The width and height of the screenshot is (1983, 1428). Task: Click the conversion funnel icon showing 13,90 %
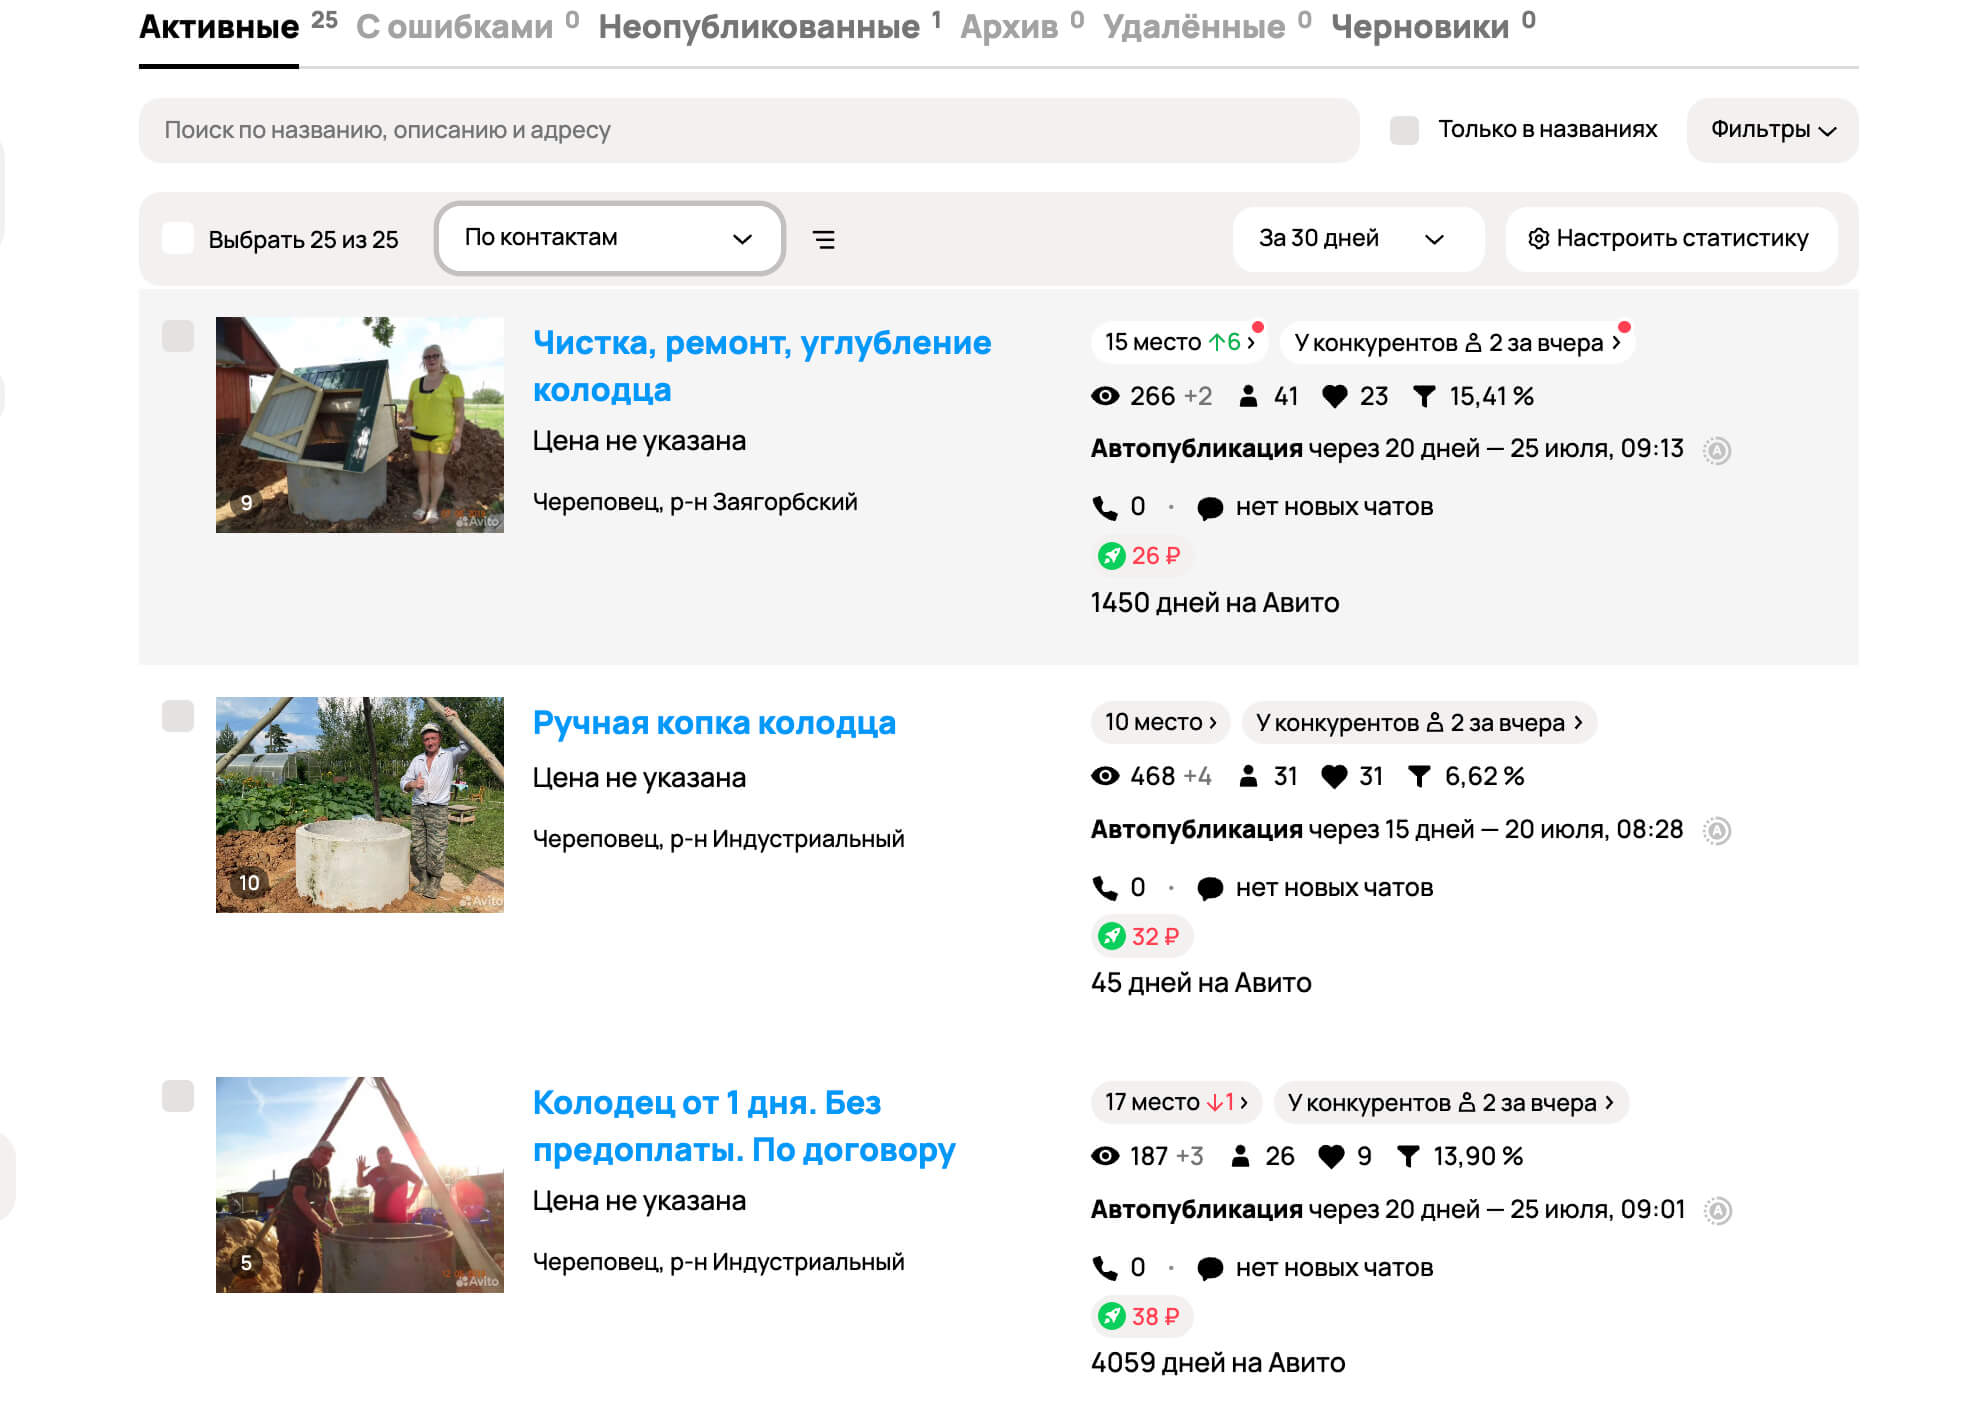1408,1157
